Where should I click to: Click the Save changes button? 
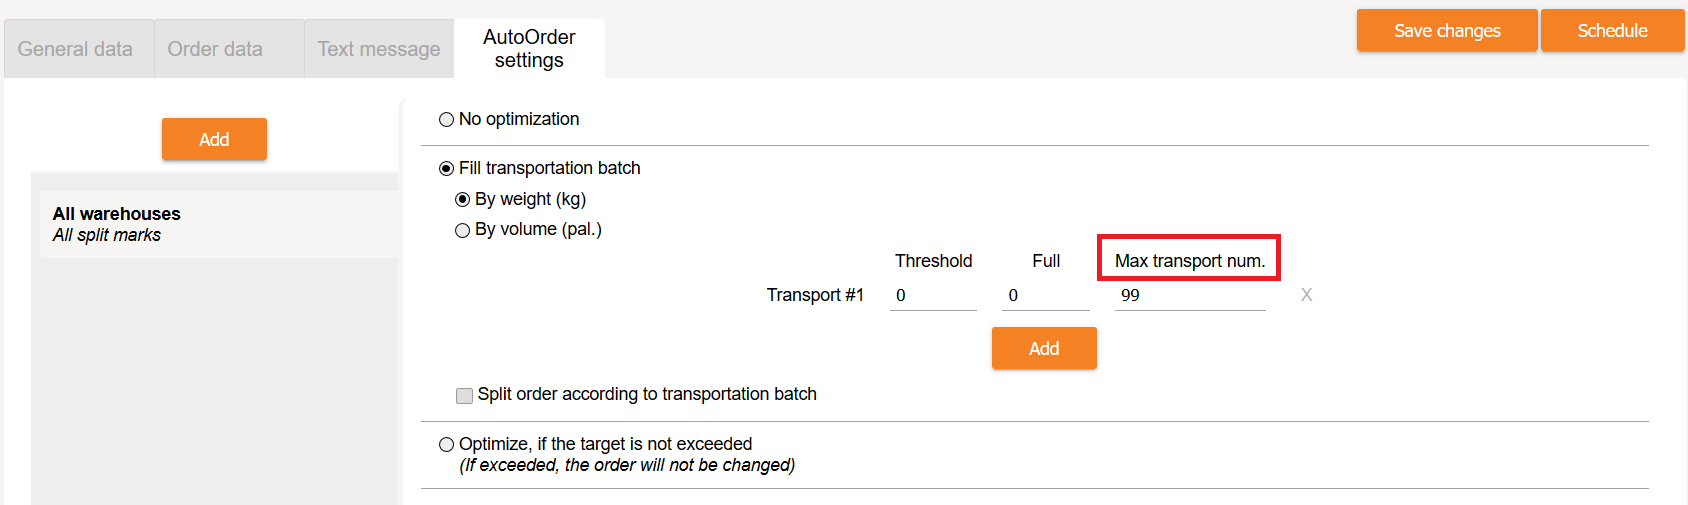[1446, 31]
